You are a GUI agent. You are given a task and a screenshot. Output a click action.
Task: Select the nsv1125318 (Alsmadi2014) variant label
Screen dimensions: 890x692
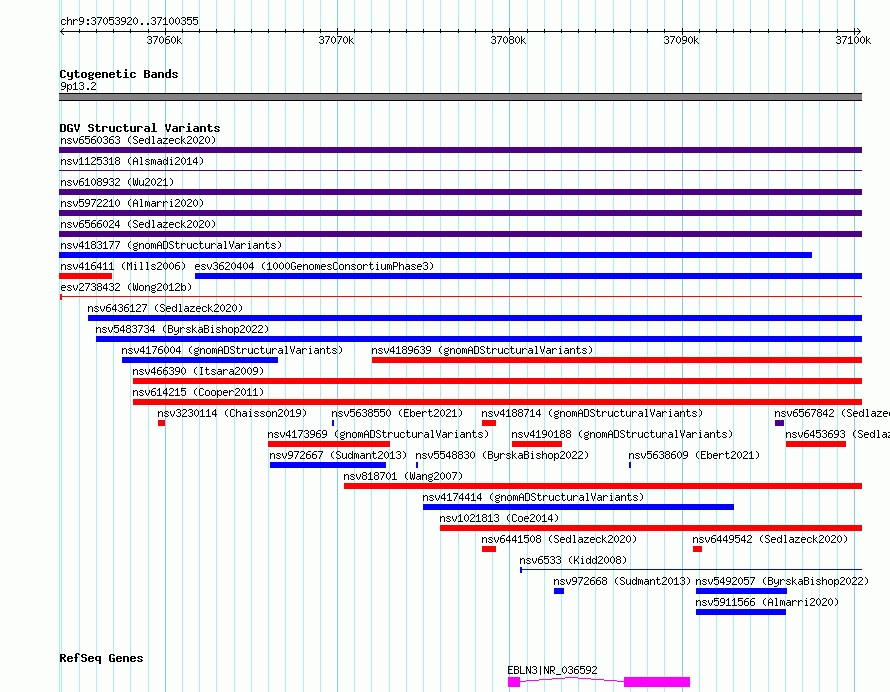click(132, 161)
